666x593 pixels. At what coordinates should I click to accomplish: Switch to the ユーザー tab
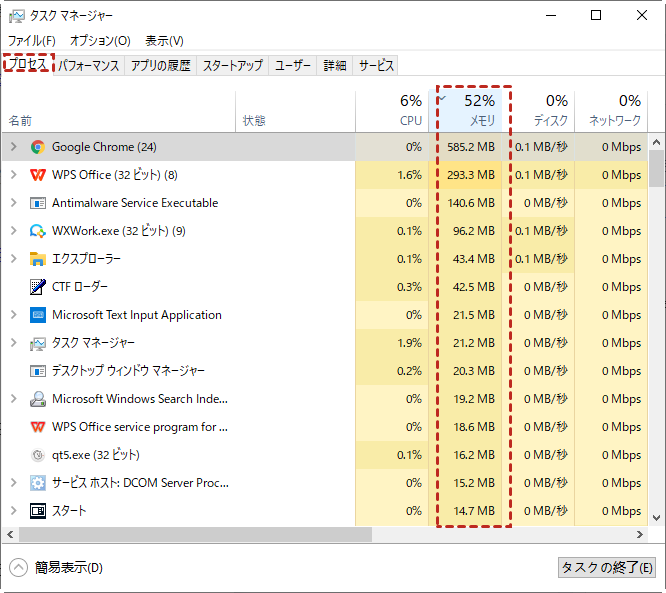[x=293, y=65]
